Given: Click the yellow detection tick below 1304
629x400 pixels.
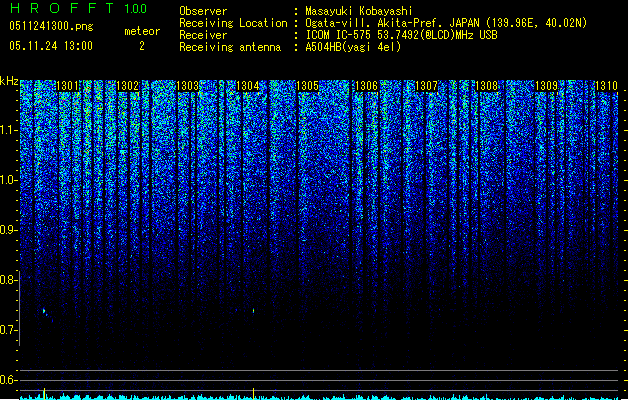Looking at the screenshot, I should [254, 394].
